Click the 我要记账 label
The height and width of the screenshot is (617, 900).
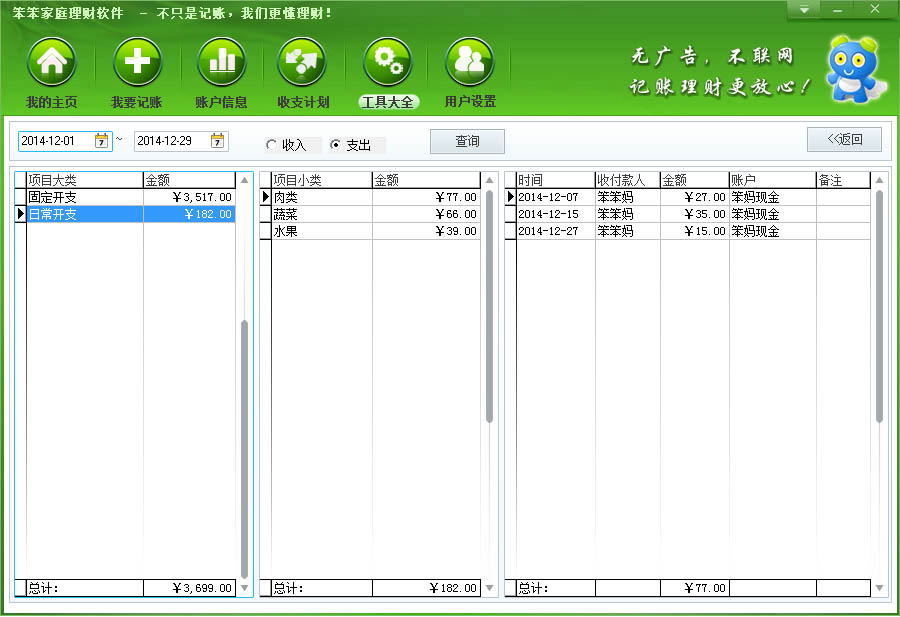tap(137, 102)
